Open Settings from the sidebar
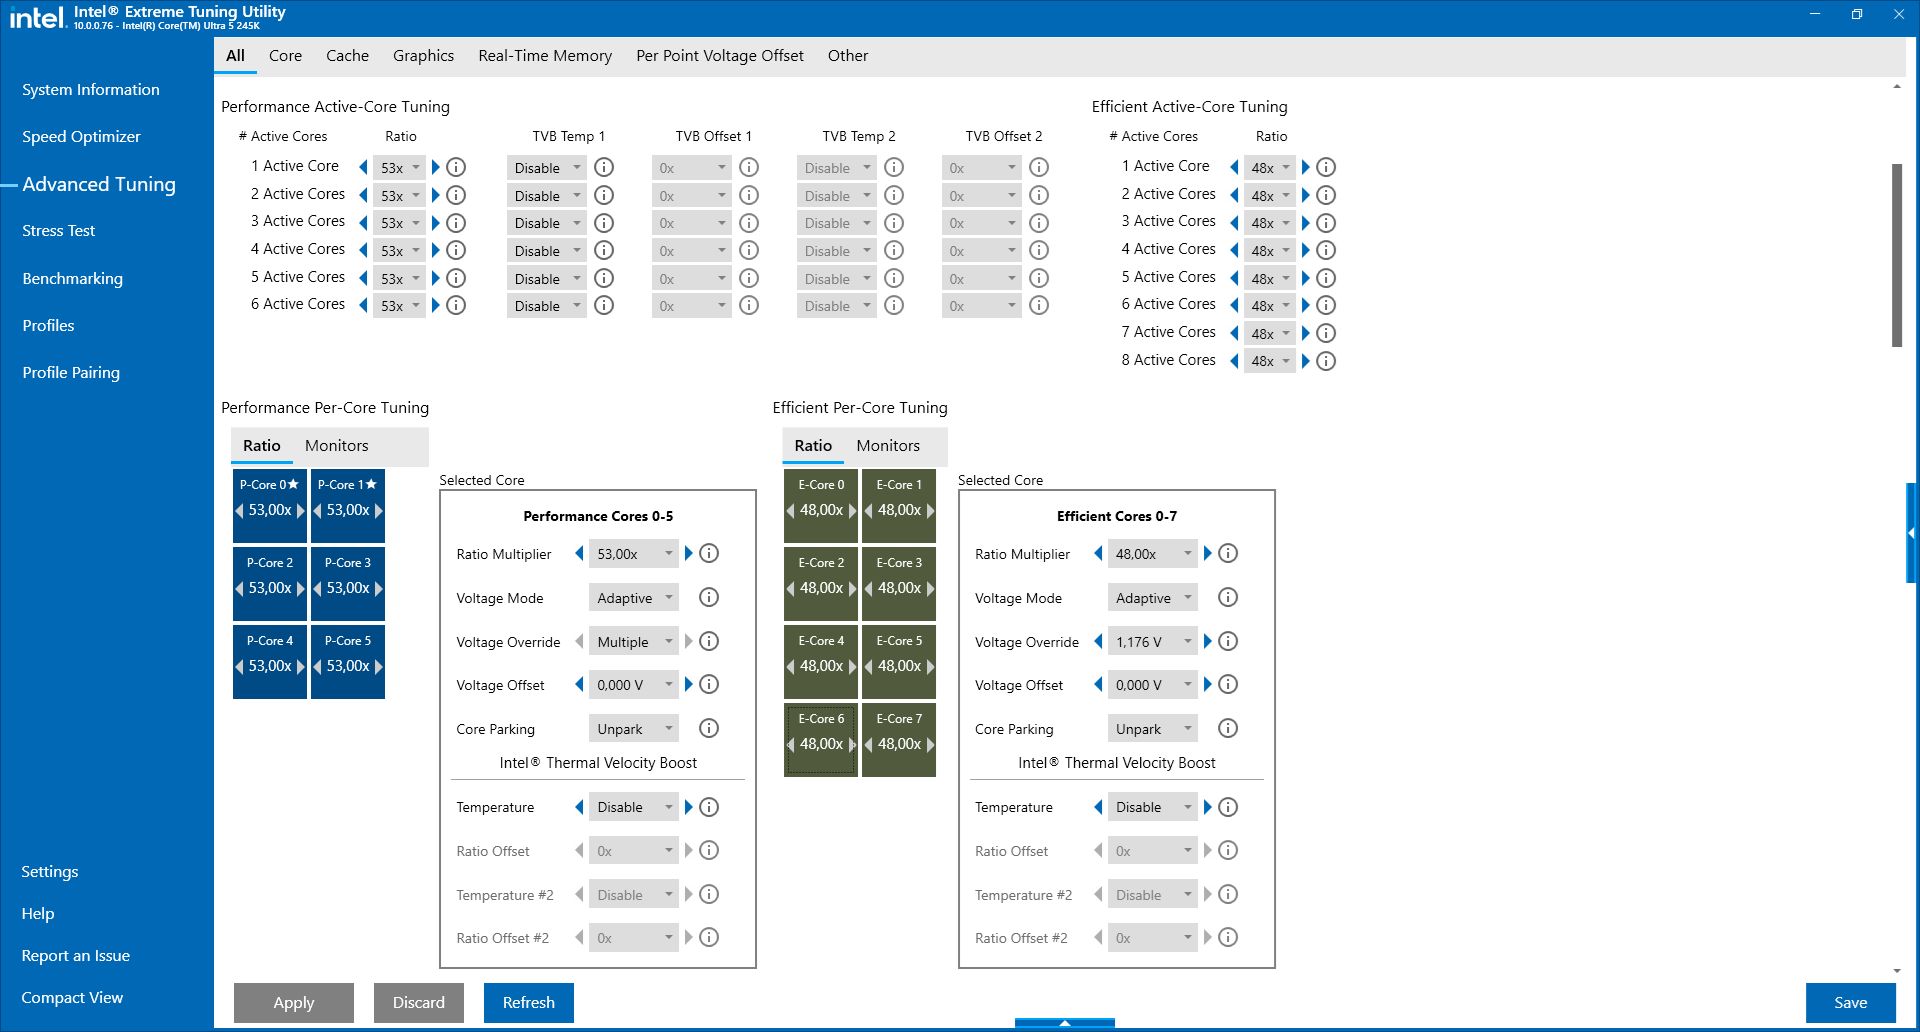 click(50, 872)
